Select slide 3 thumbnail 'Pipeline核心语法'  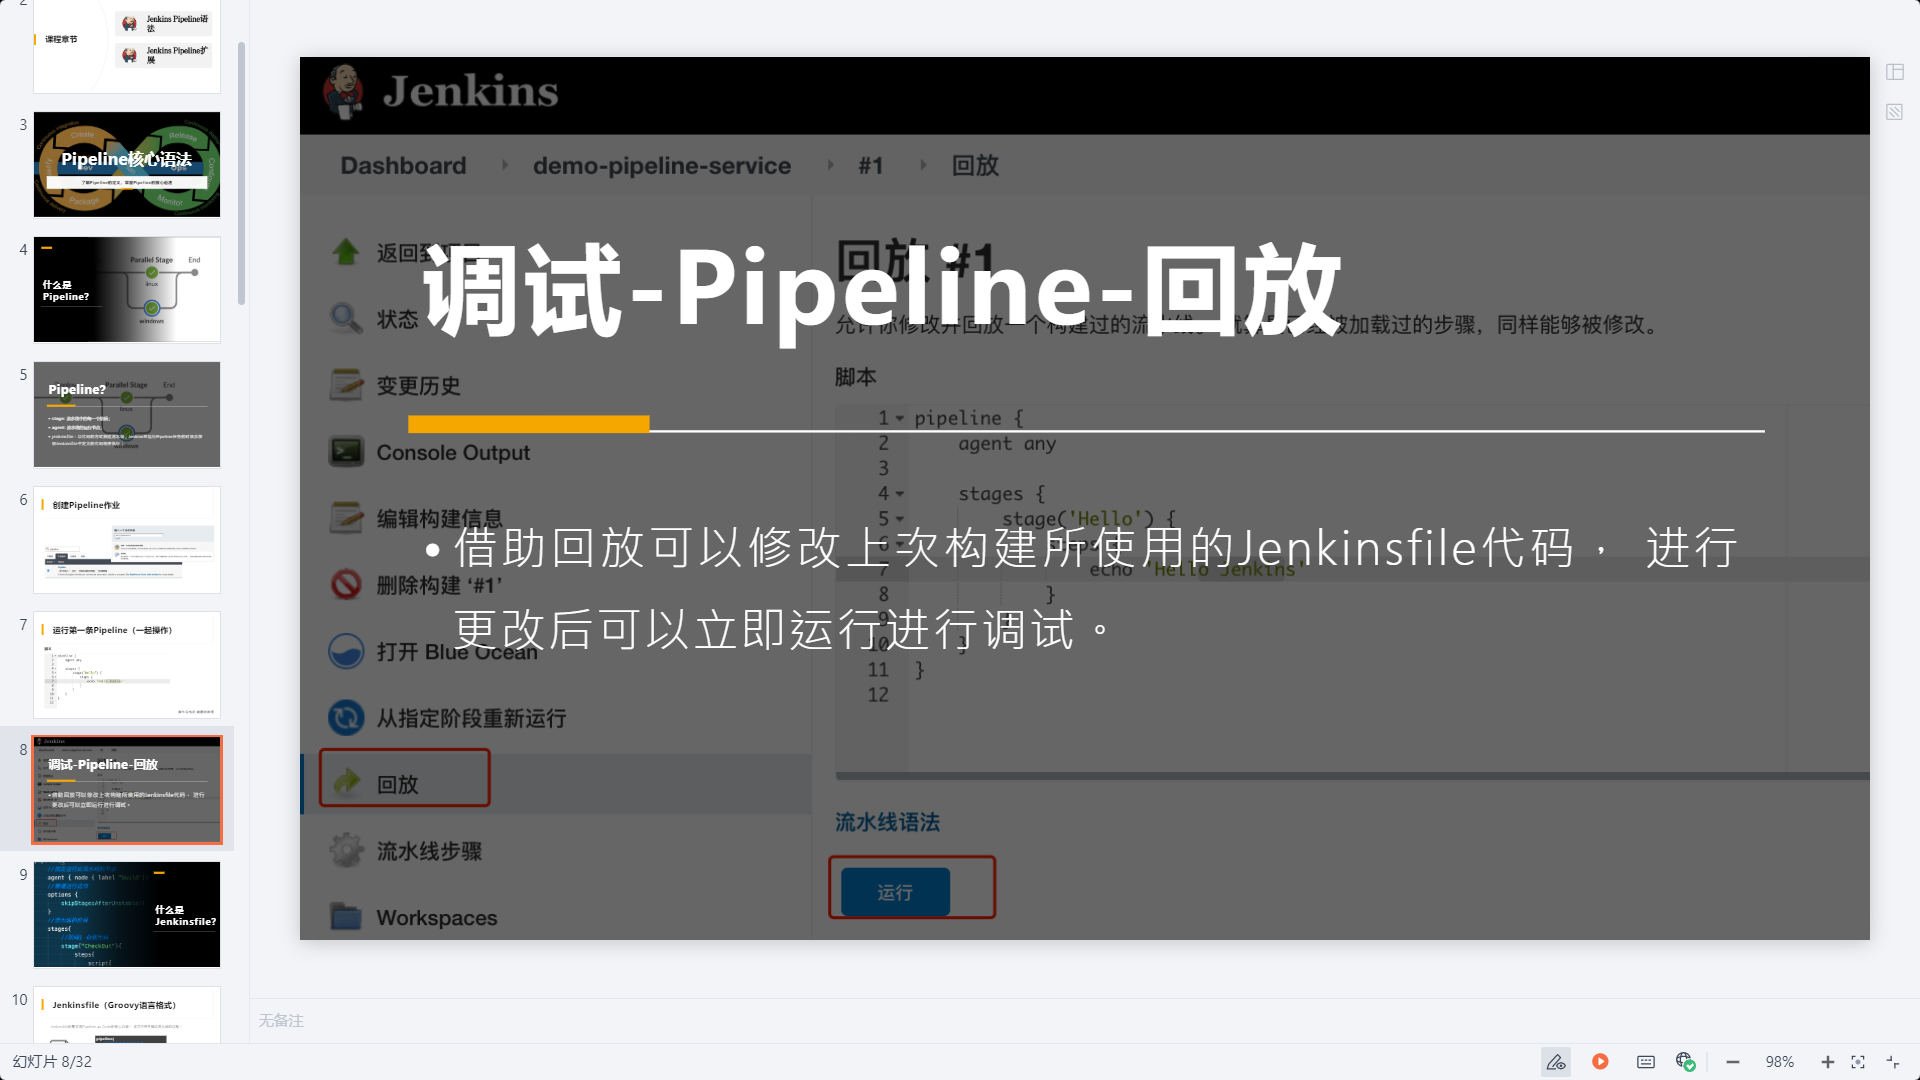click(127, 164)
